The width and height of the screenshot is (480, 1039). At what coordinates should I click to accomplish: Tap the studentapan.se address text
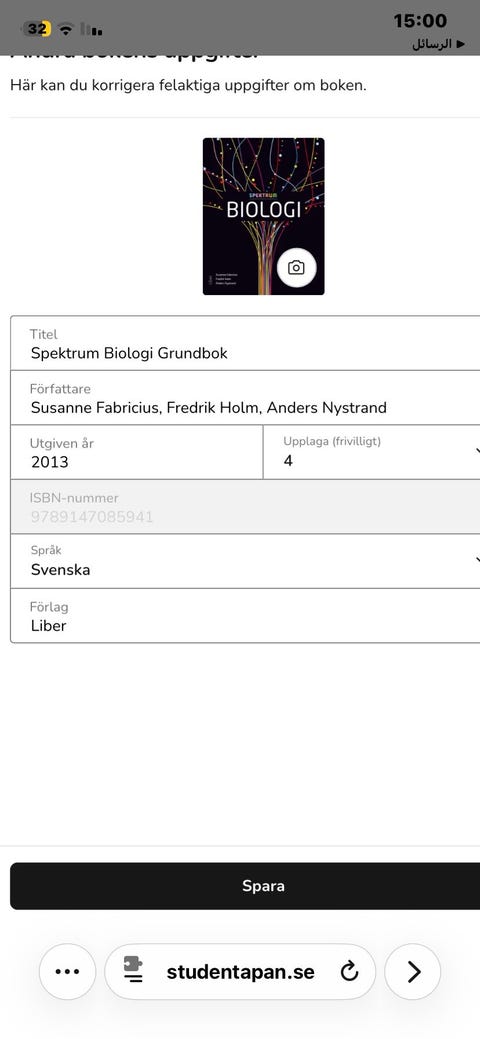pyautogui.click(x=241, y=972)
